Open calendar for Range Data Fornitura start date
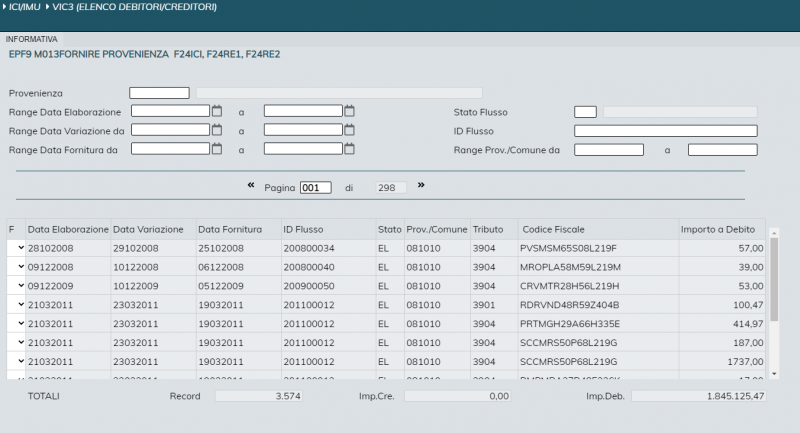Screen dimensions: 800x433 point(216,149)
